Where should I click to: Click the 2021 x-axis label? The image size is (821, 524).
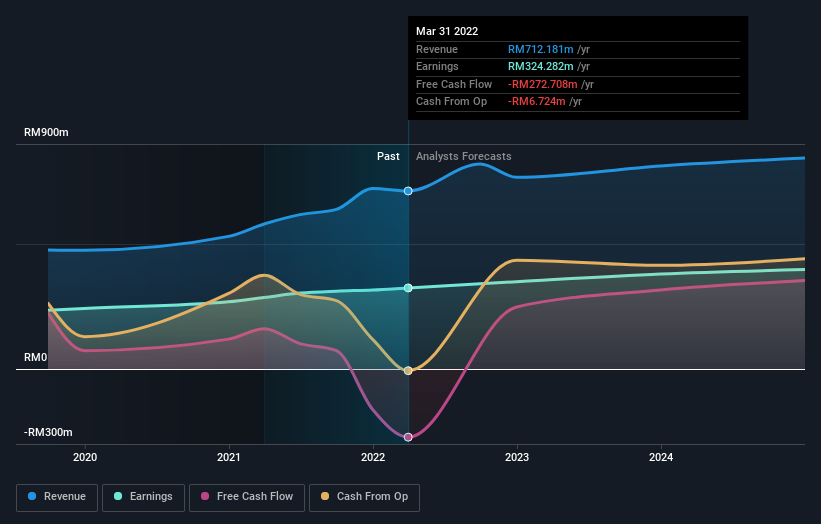pos(229,457)
